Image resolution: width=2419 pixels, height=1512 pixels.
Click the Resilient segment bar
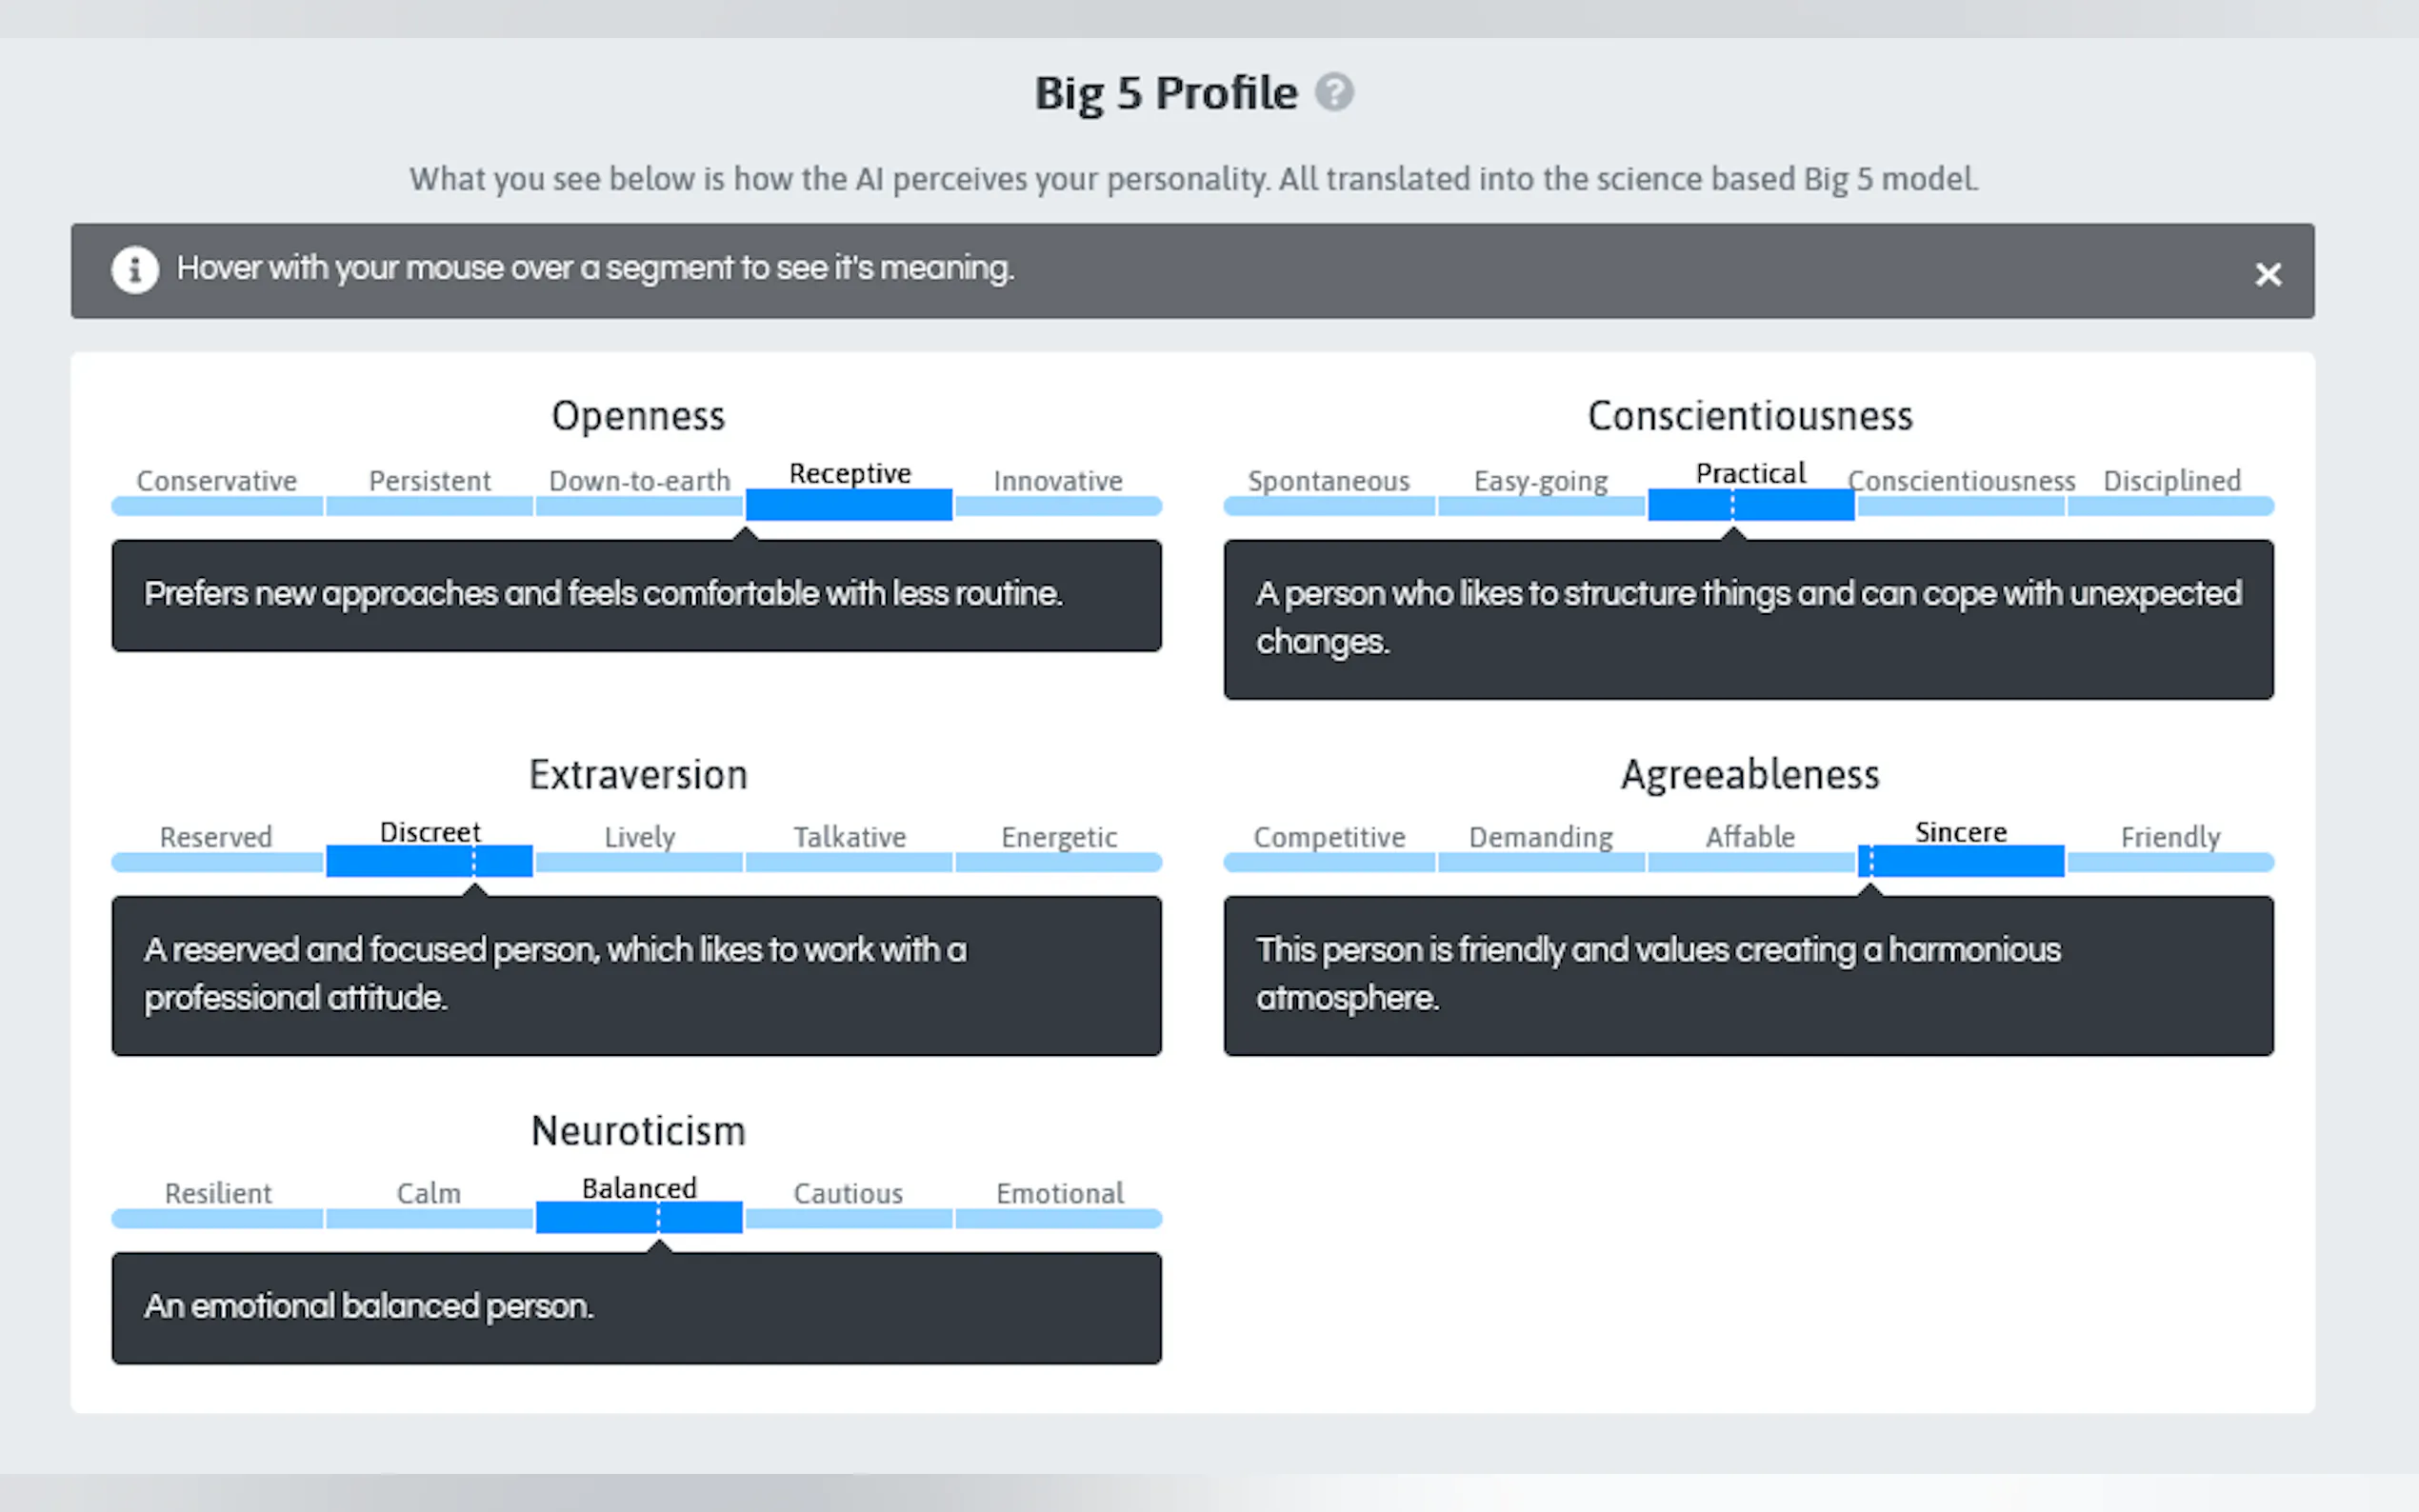pyautogui.click(x=217, y=1218)
